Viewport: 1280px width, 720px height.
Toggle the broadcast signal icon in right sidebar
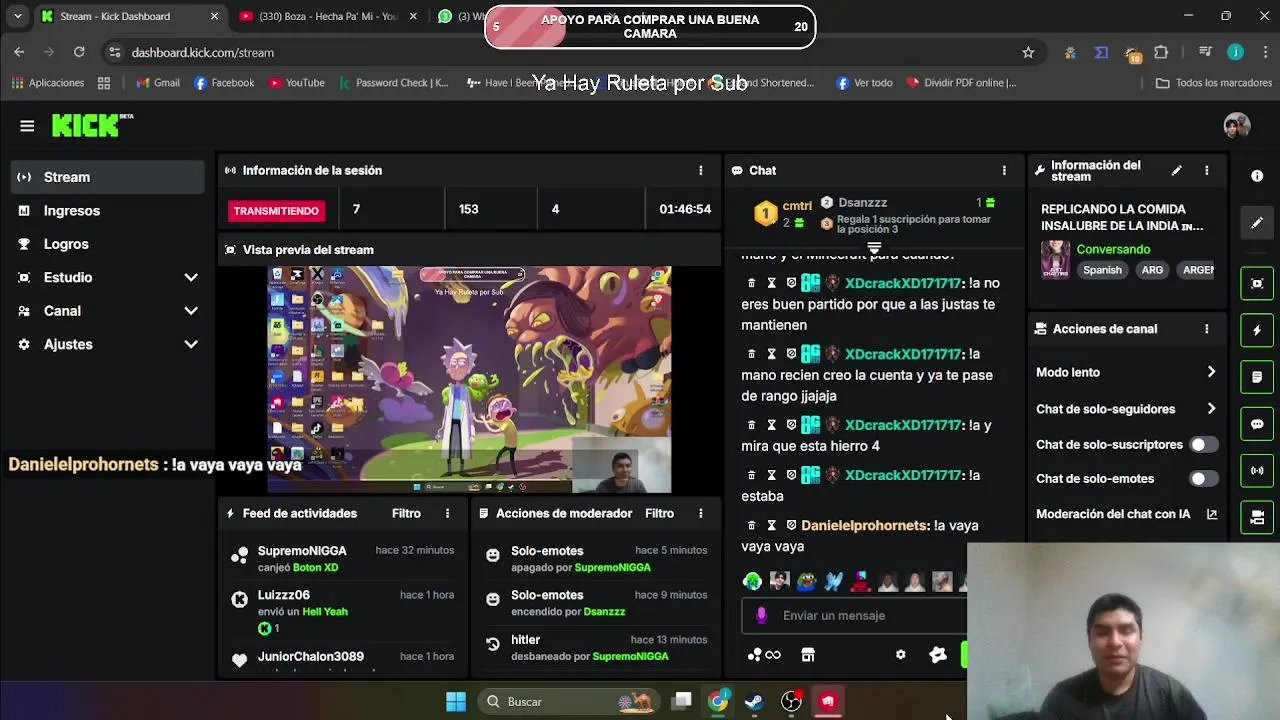tap(1257, 471)
